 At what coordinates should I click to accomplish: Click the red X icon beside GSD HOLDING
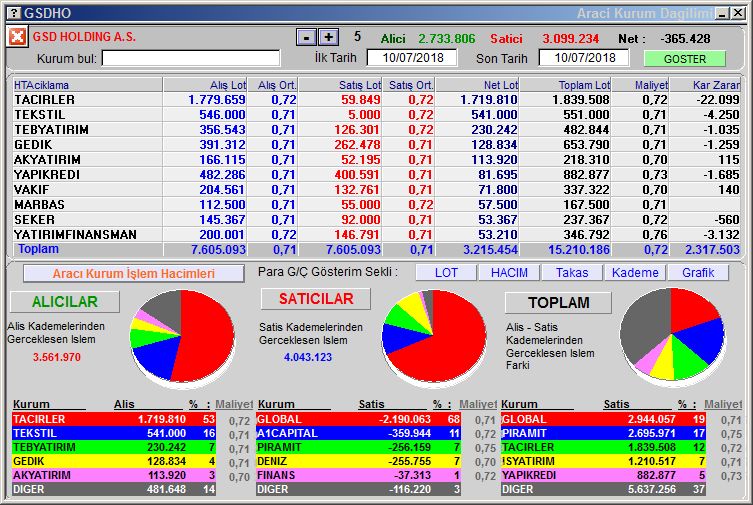tap(17, 36)
